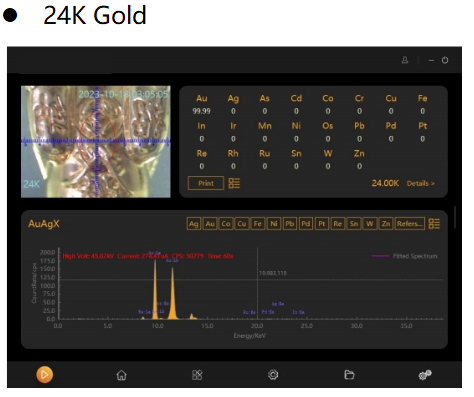Click the Print button
Viewport: 474px width, 397px height.
206,183
